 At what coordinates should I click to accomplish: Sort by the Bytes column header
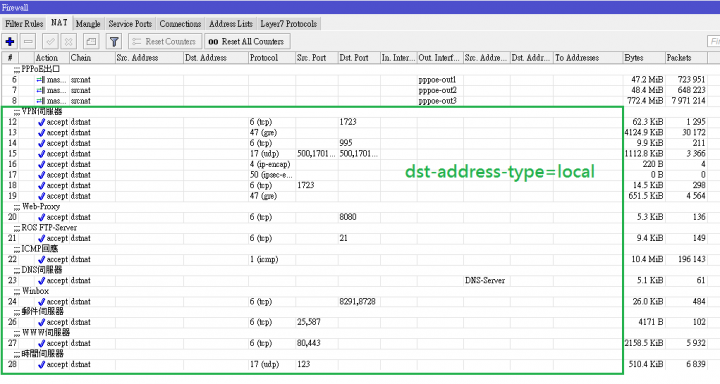coord(644,58)
